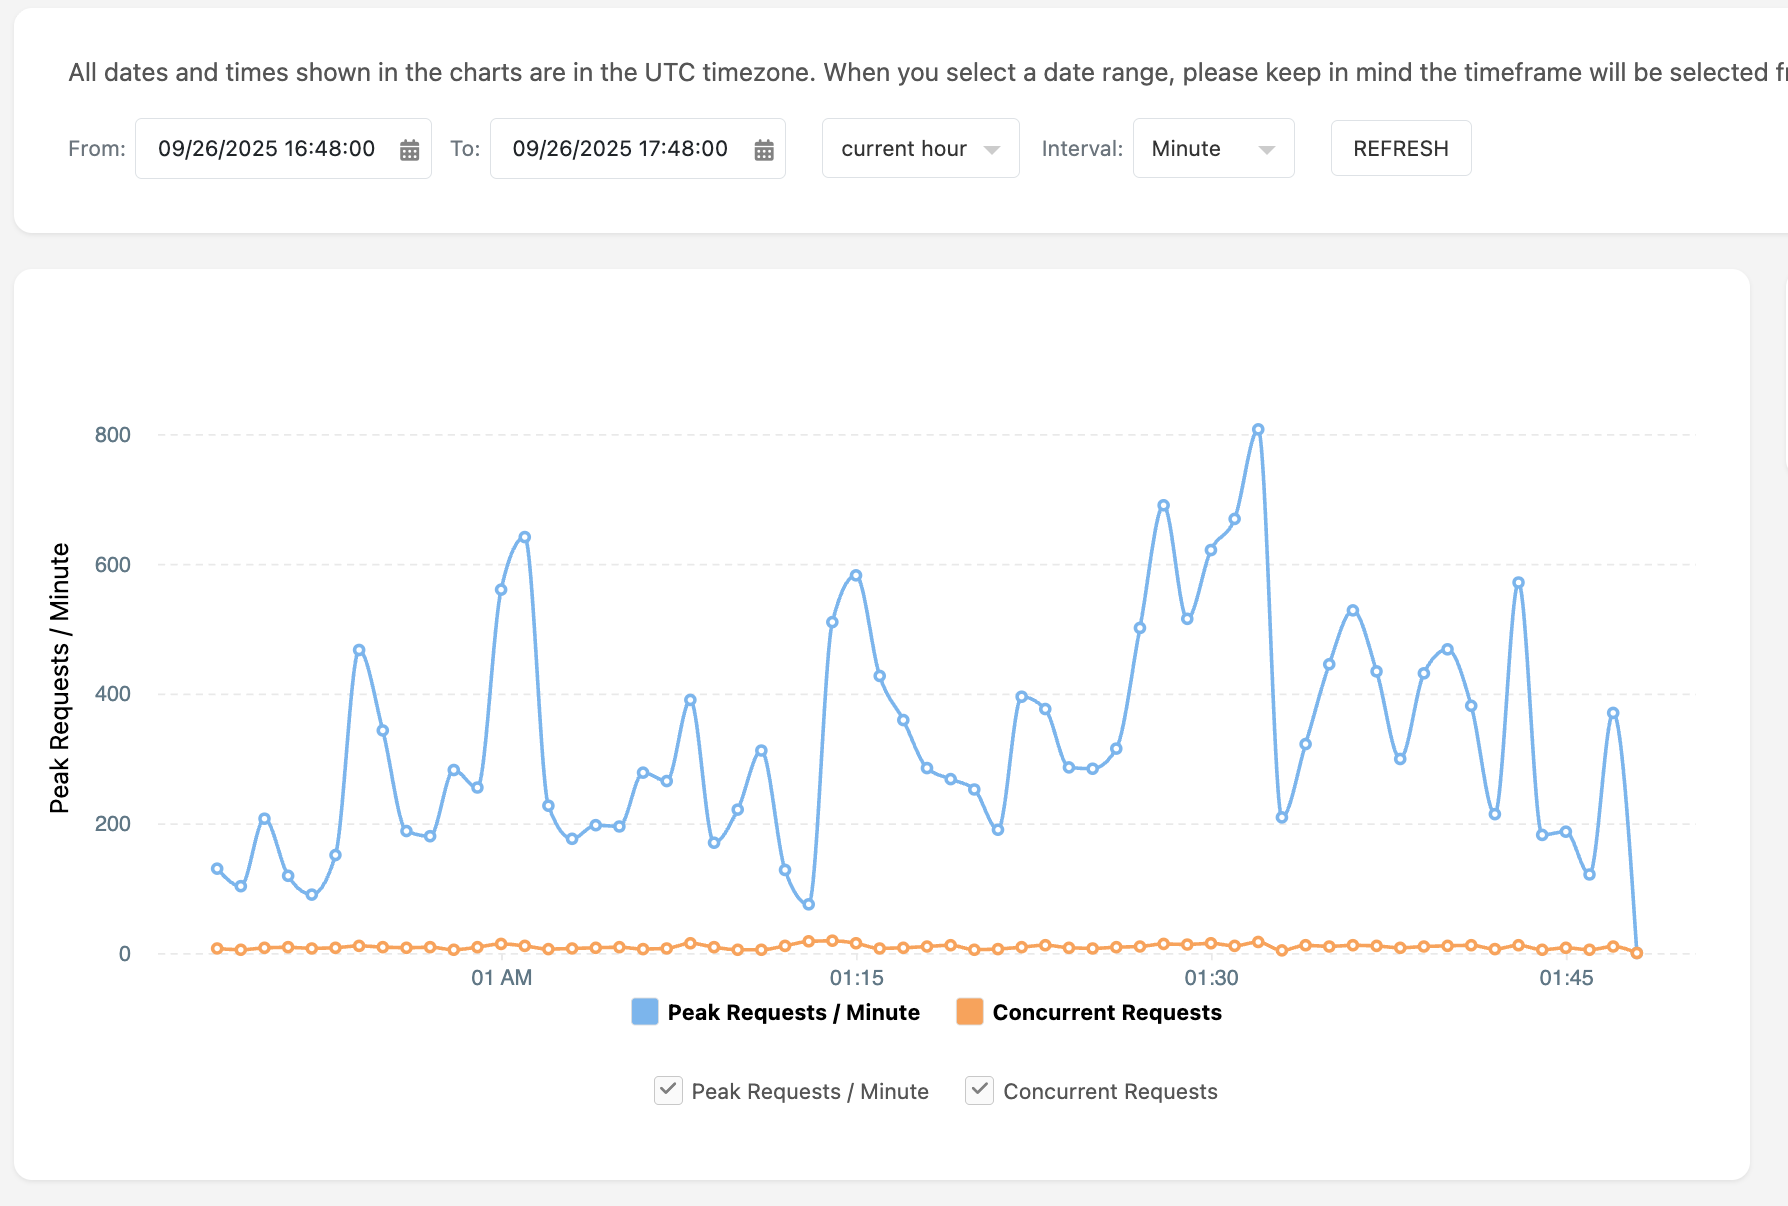Image resolution: width=1788 pixels, height=1206 pixels.
Task: Uncheck the Peak Requests / Minute checkbox
Action: (x=668, y=1090)
